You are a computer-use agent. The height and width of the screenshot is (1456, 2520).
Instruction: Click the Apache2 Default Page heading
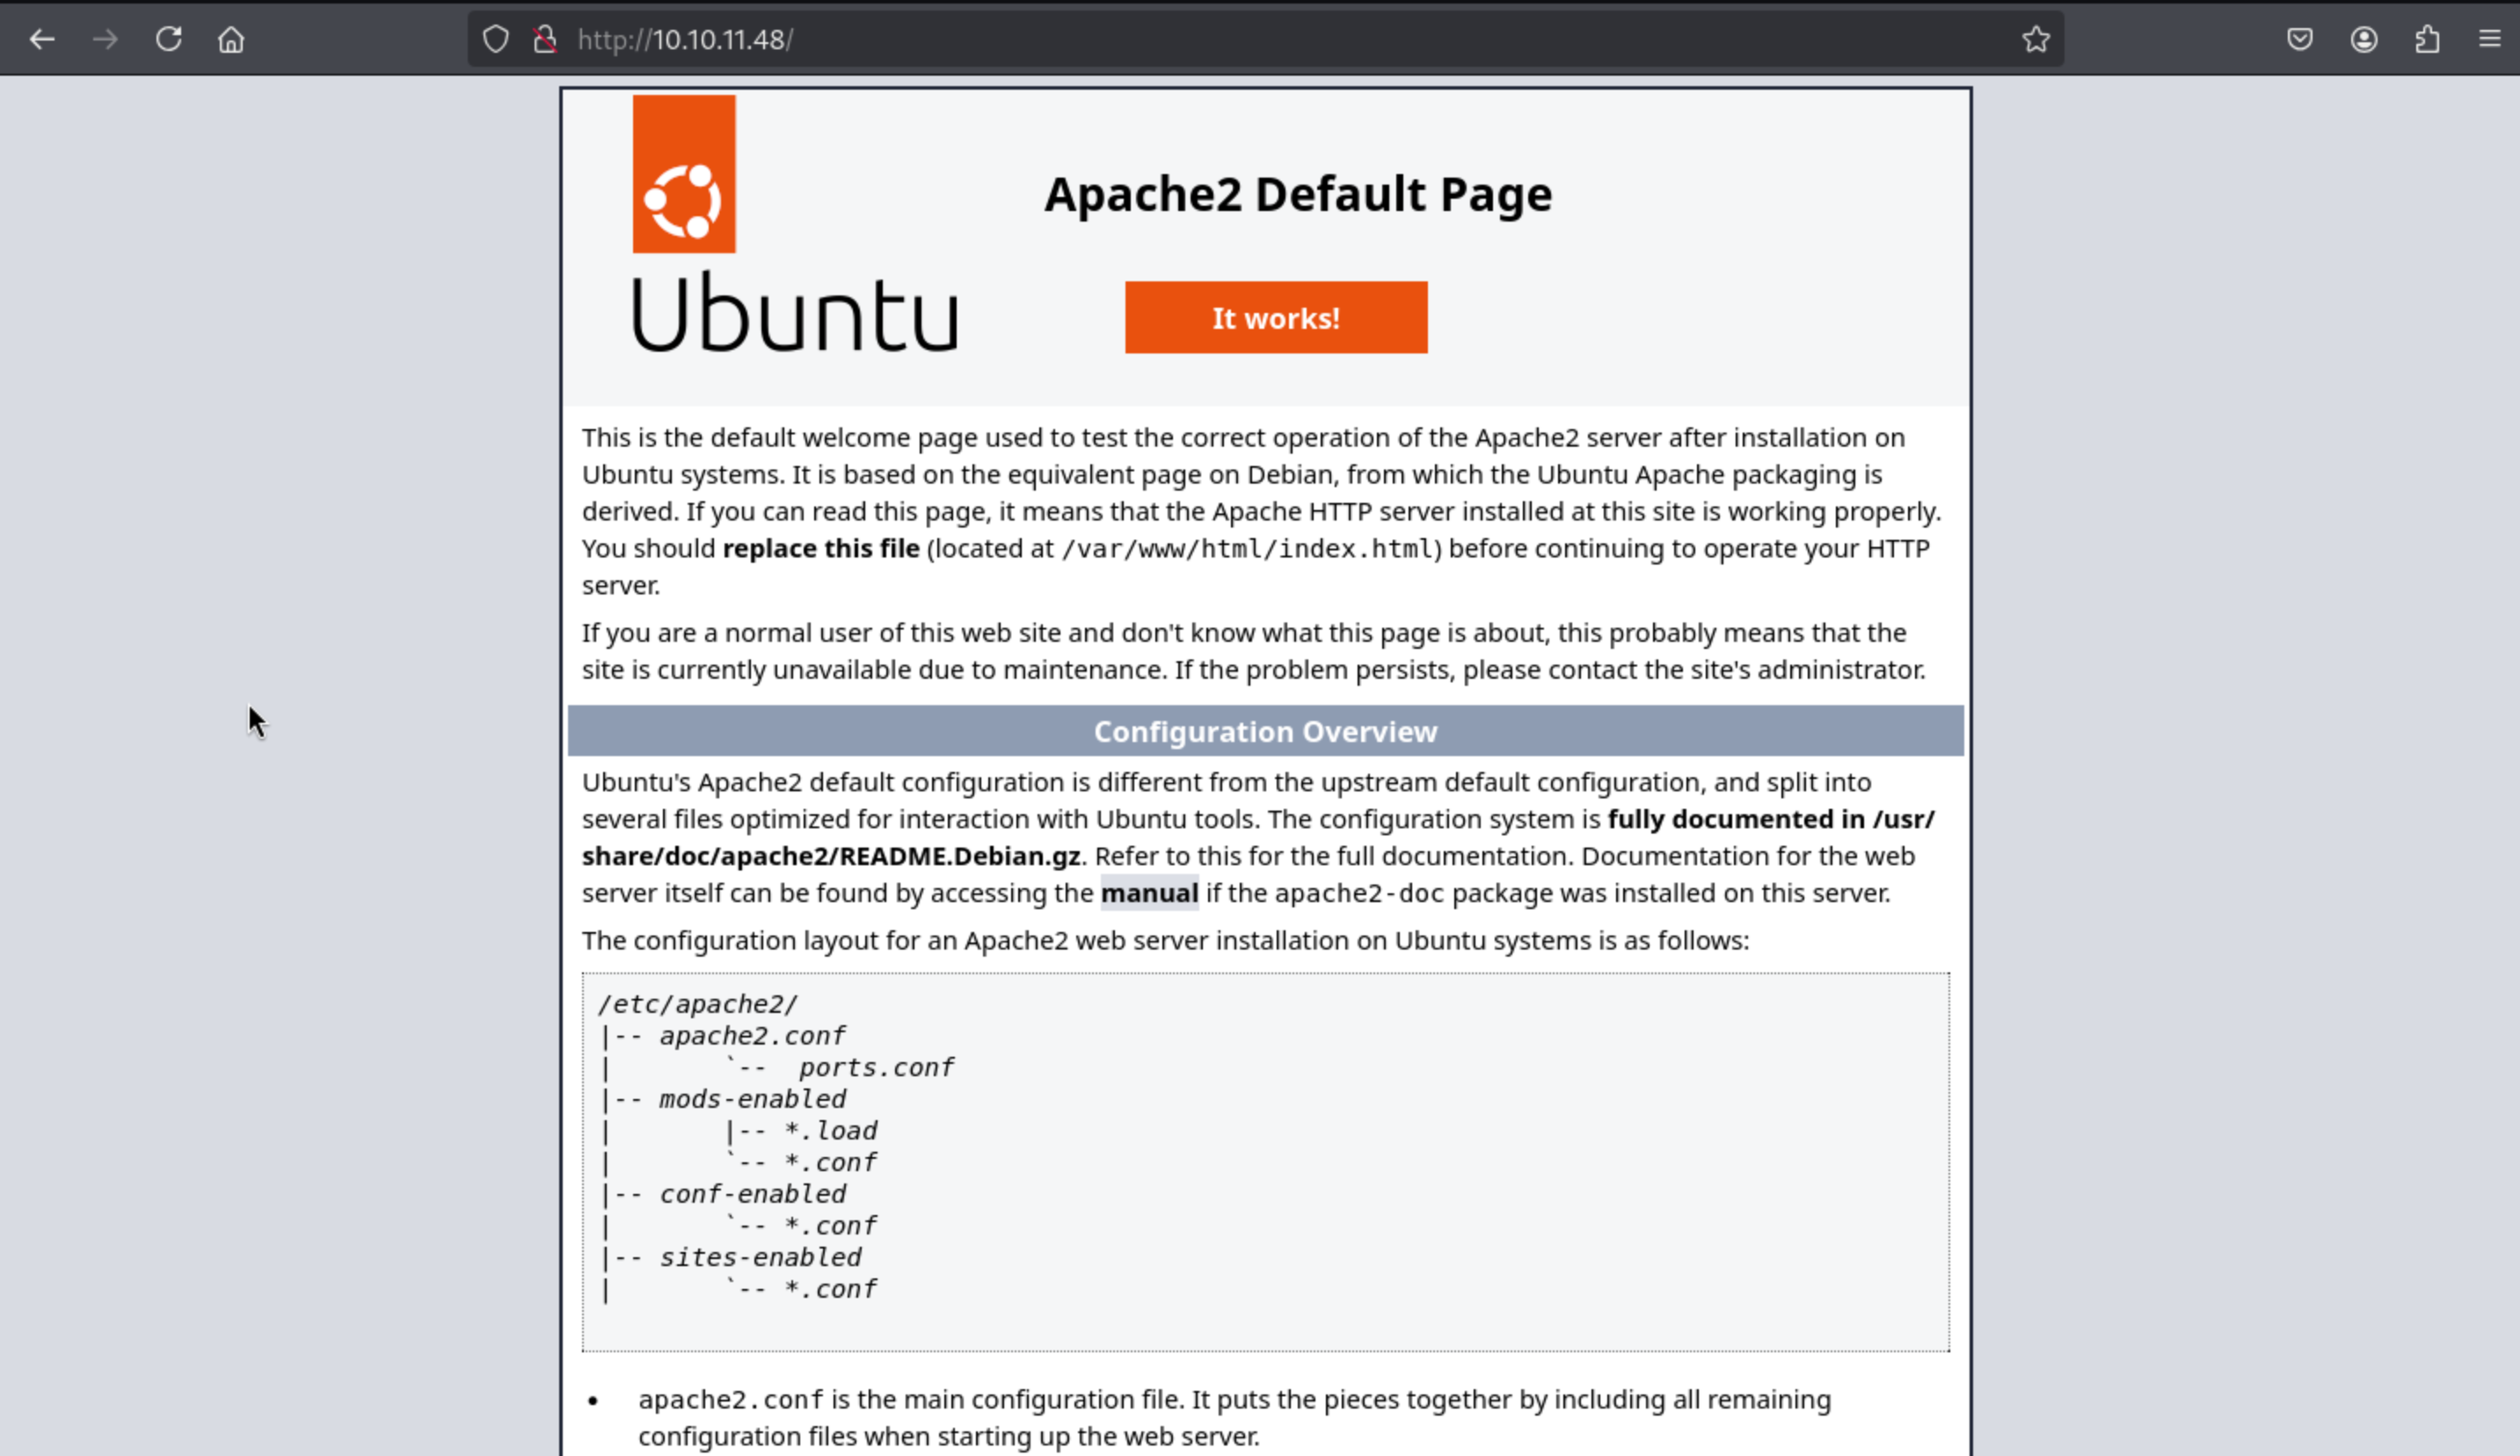coord(1297,194)
